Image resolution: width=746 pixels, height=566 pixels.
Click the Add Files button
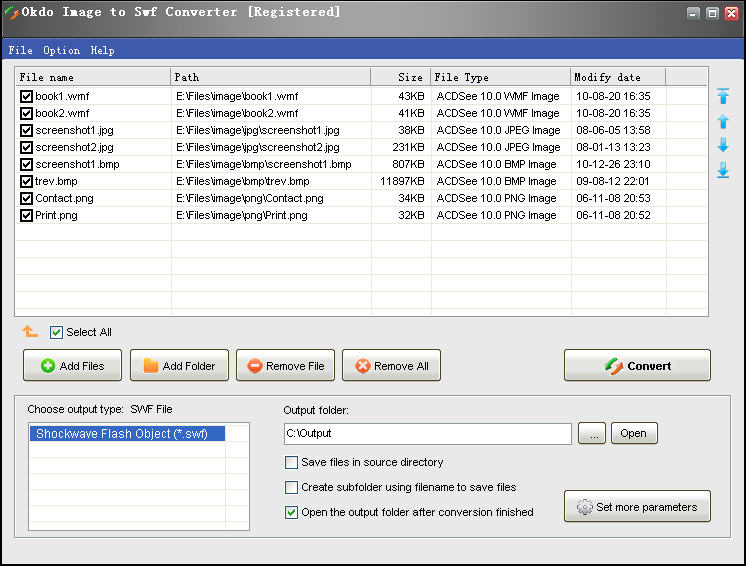point(72,366)
